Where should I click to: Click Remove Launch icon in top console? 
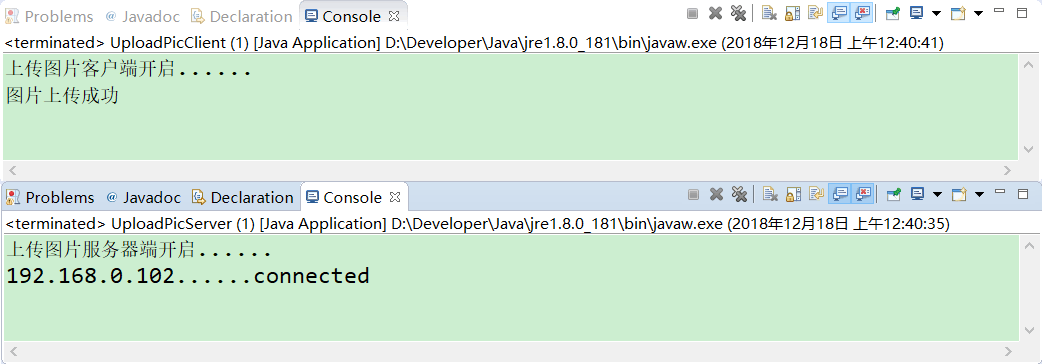pos(715,13)
